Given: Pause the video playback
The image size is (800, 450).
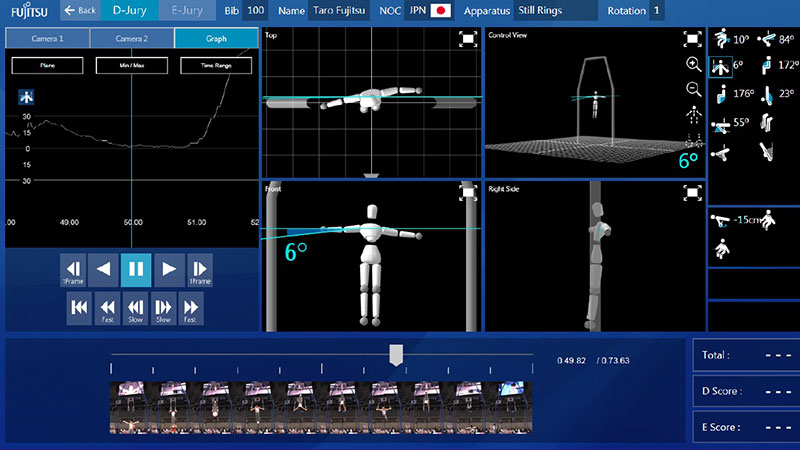Looking at the screenshot, I should 135,269.
